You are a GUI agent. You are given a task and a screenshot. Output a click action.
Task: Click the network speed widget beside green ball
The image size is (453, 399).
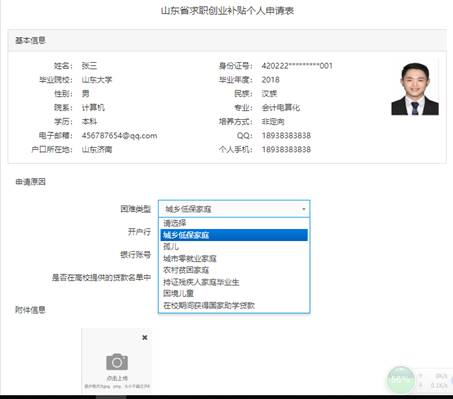click(433, 380)
